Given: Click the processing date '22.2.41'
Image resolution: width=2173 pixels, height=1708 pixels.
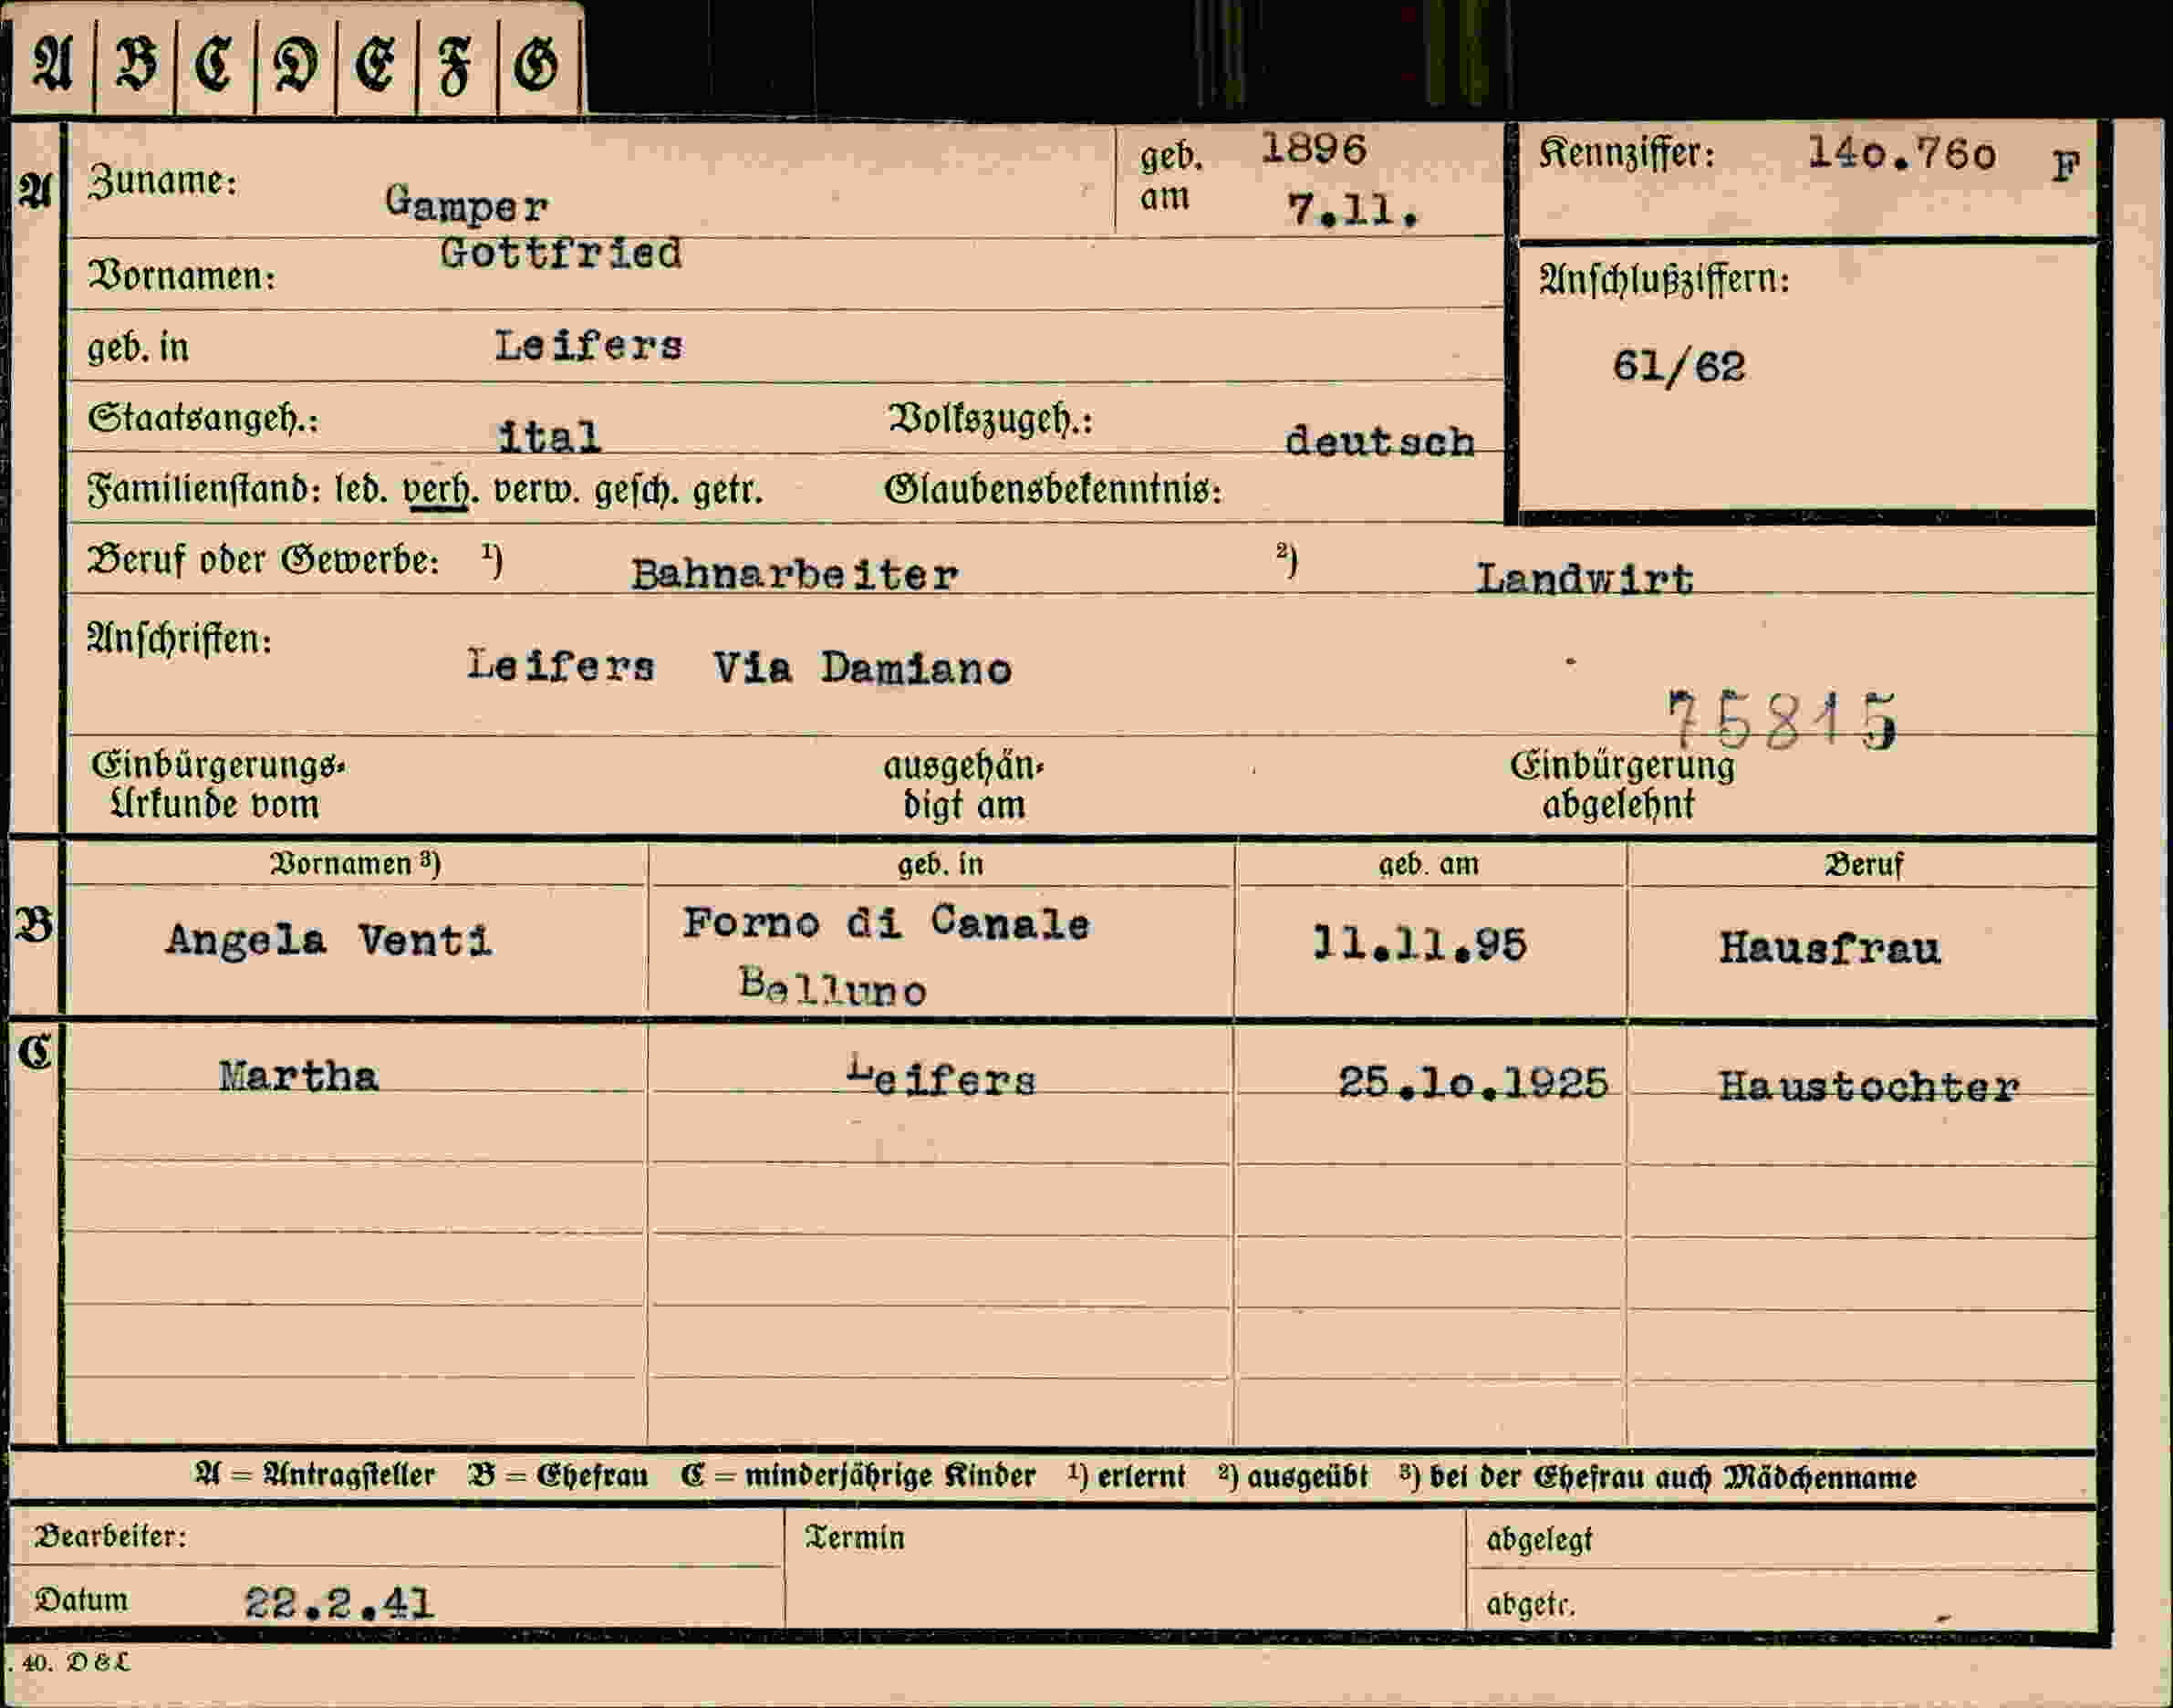Looking at the screenshot, I should click(339, 1603).
